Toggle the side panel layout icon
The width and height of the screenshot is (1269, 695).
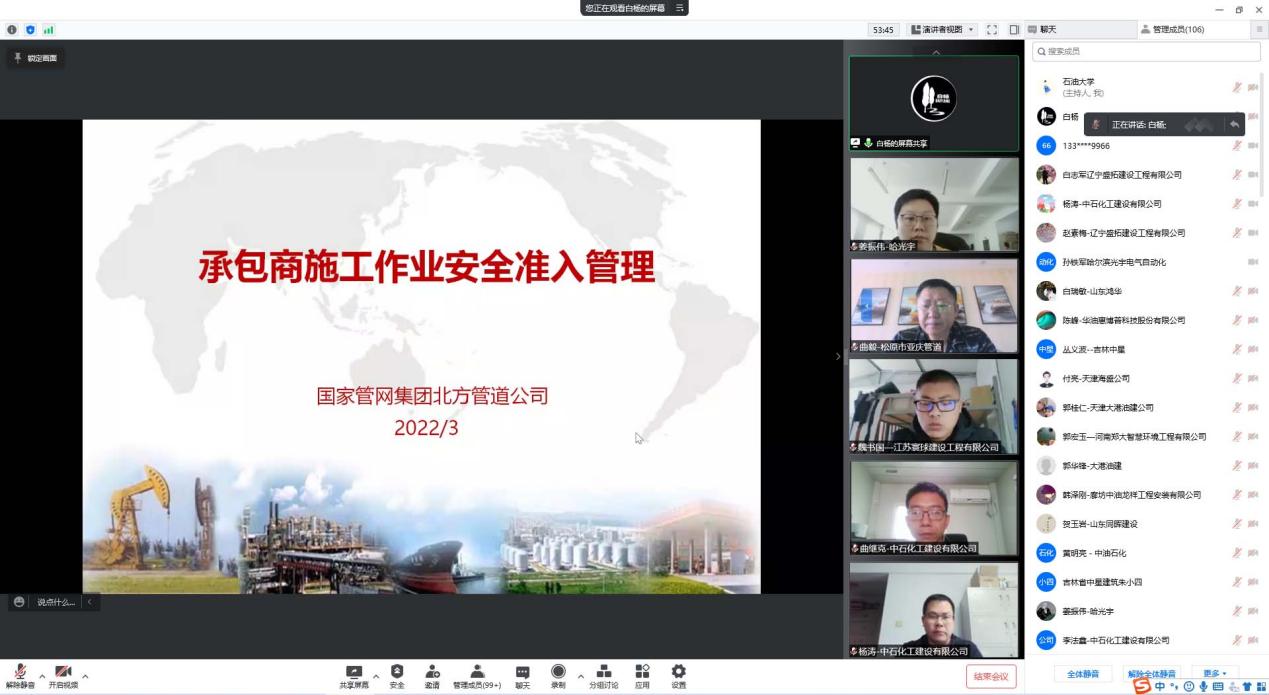pos(1014,30)
